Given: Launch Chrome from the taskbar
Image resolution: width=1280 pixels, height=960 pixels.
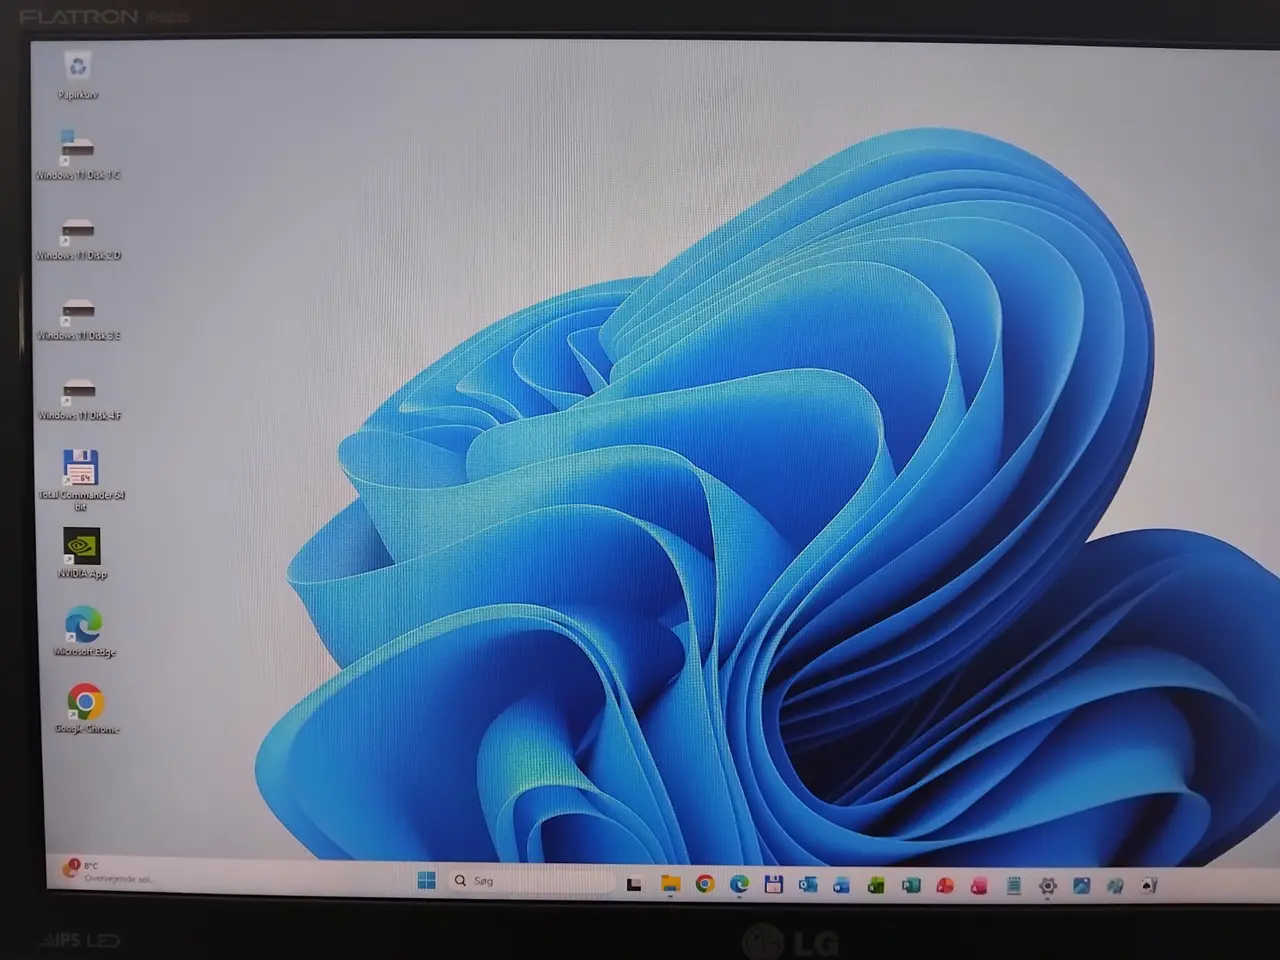Looking at the screenshot, I should pyautogui.click(x=705, y=884).
